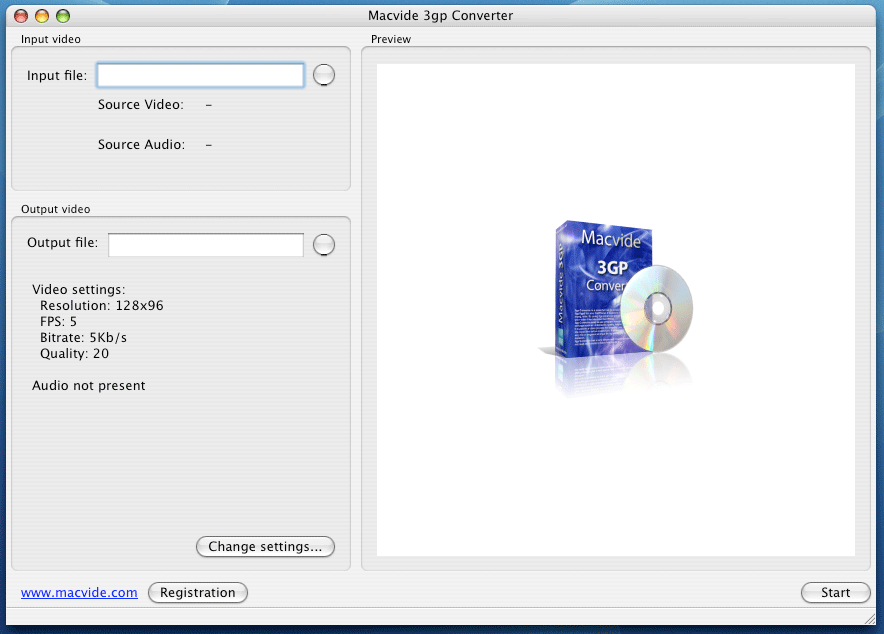Expand settings with Change settings button
Viewport: 884px width, 634px height.
[265, 546]
